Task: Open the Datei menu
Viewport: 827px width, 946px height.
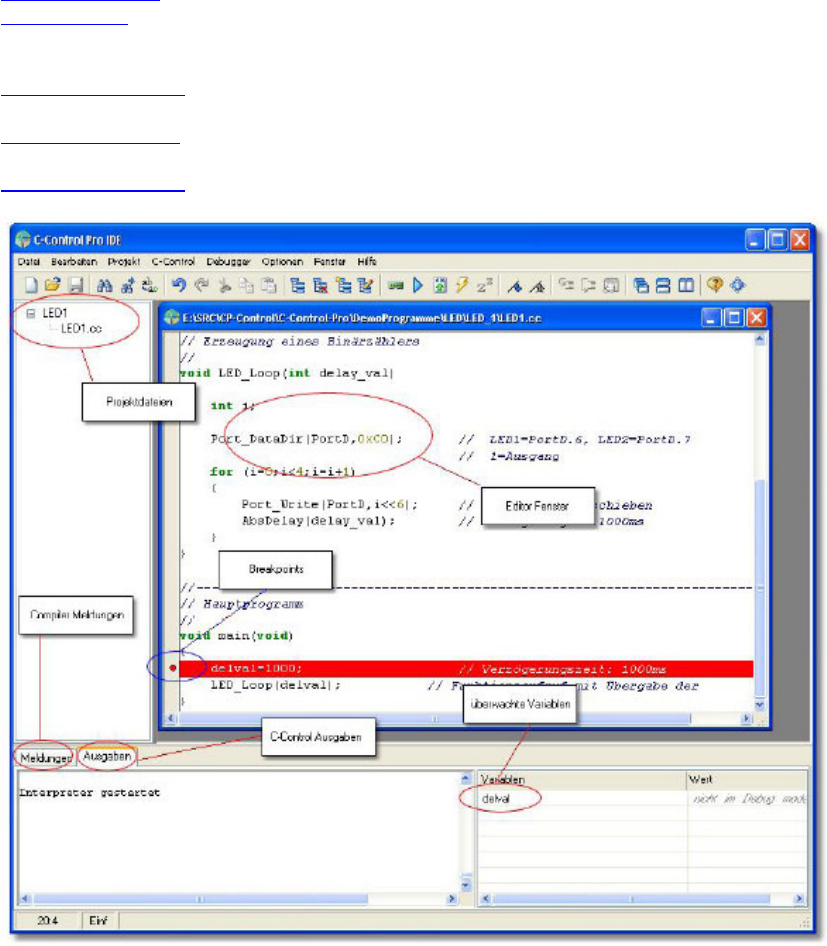Action: 29,261
